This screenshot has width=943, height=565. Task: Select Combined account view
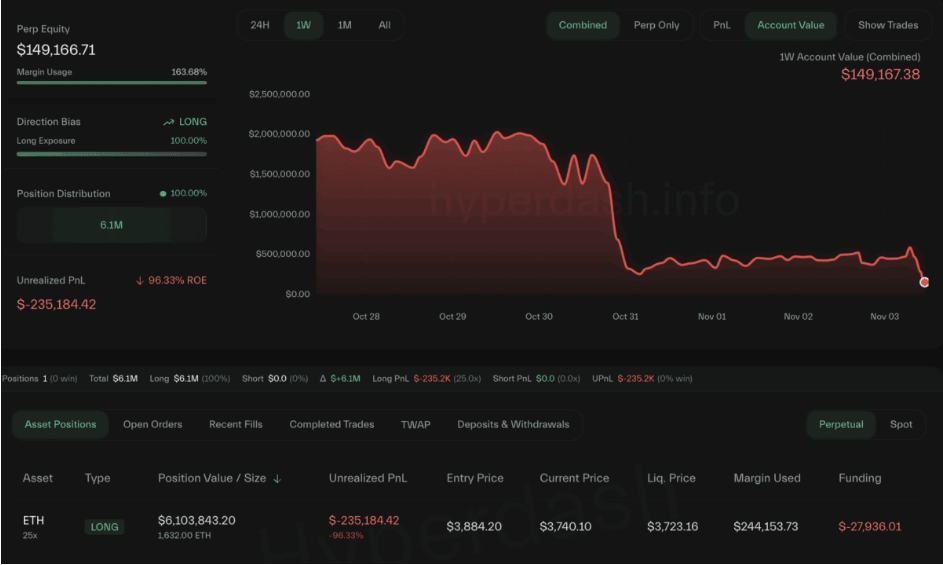582,25
